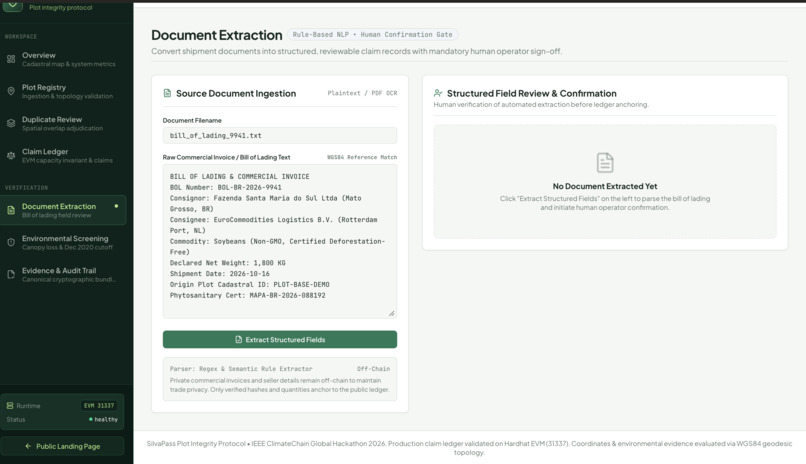This screenshot has width=806, height=464.
Task: Open Evidence & Audit Trail page
Action: [63, 274]
